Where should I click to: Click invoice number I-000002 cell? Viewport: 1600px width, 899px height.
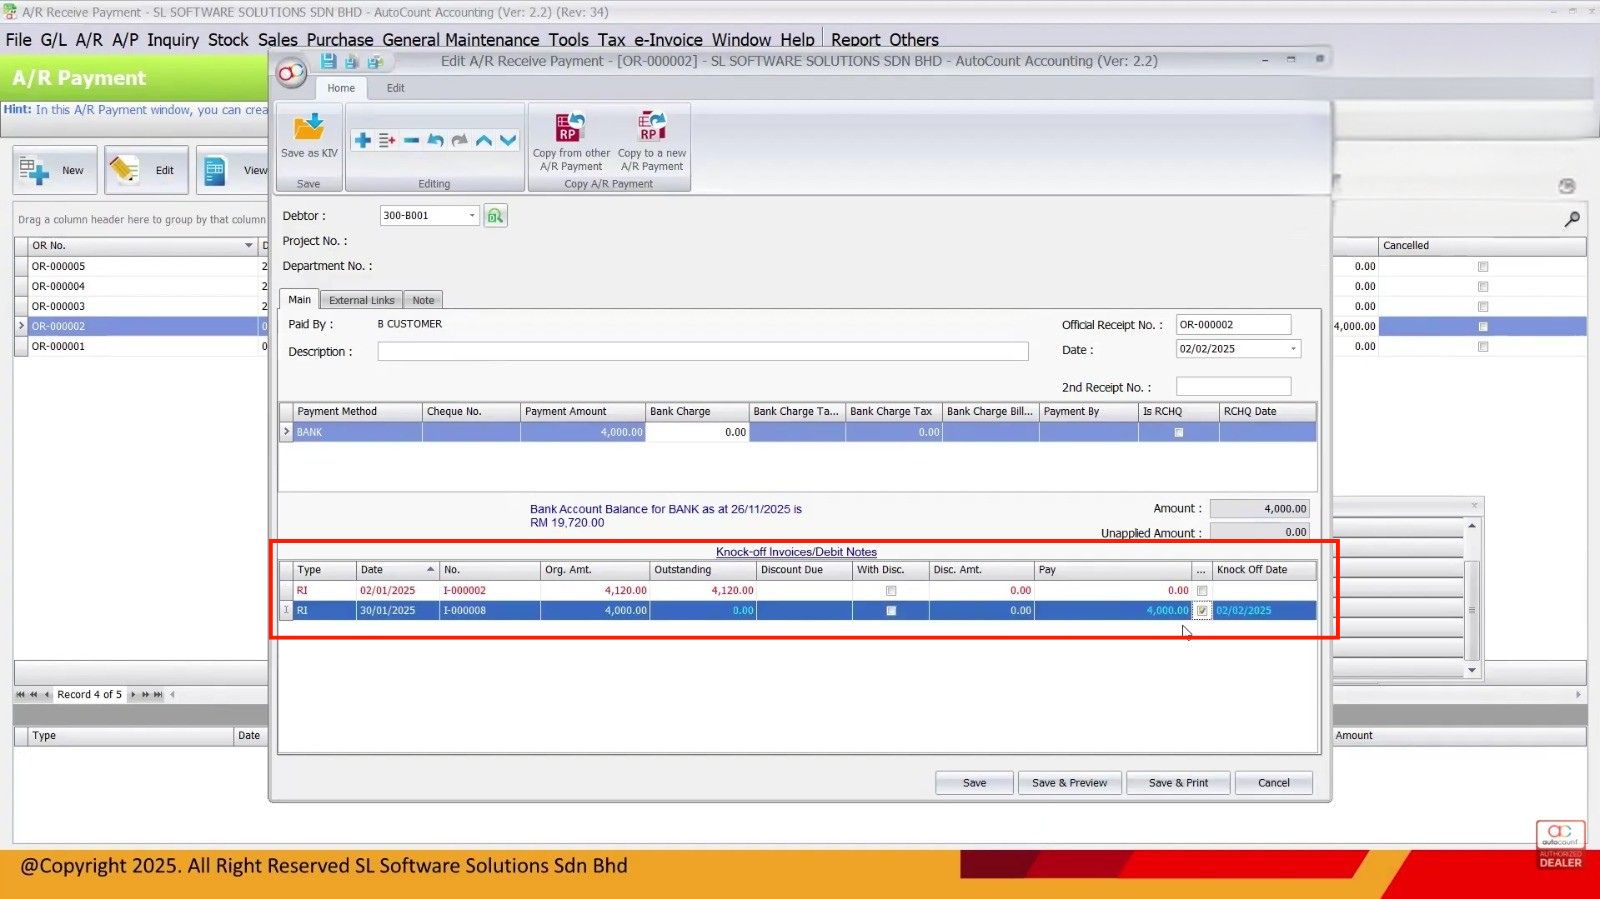click(490, 591)
